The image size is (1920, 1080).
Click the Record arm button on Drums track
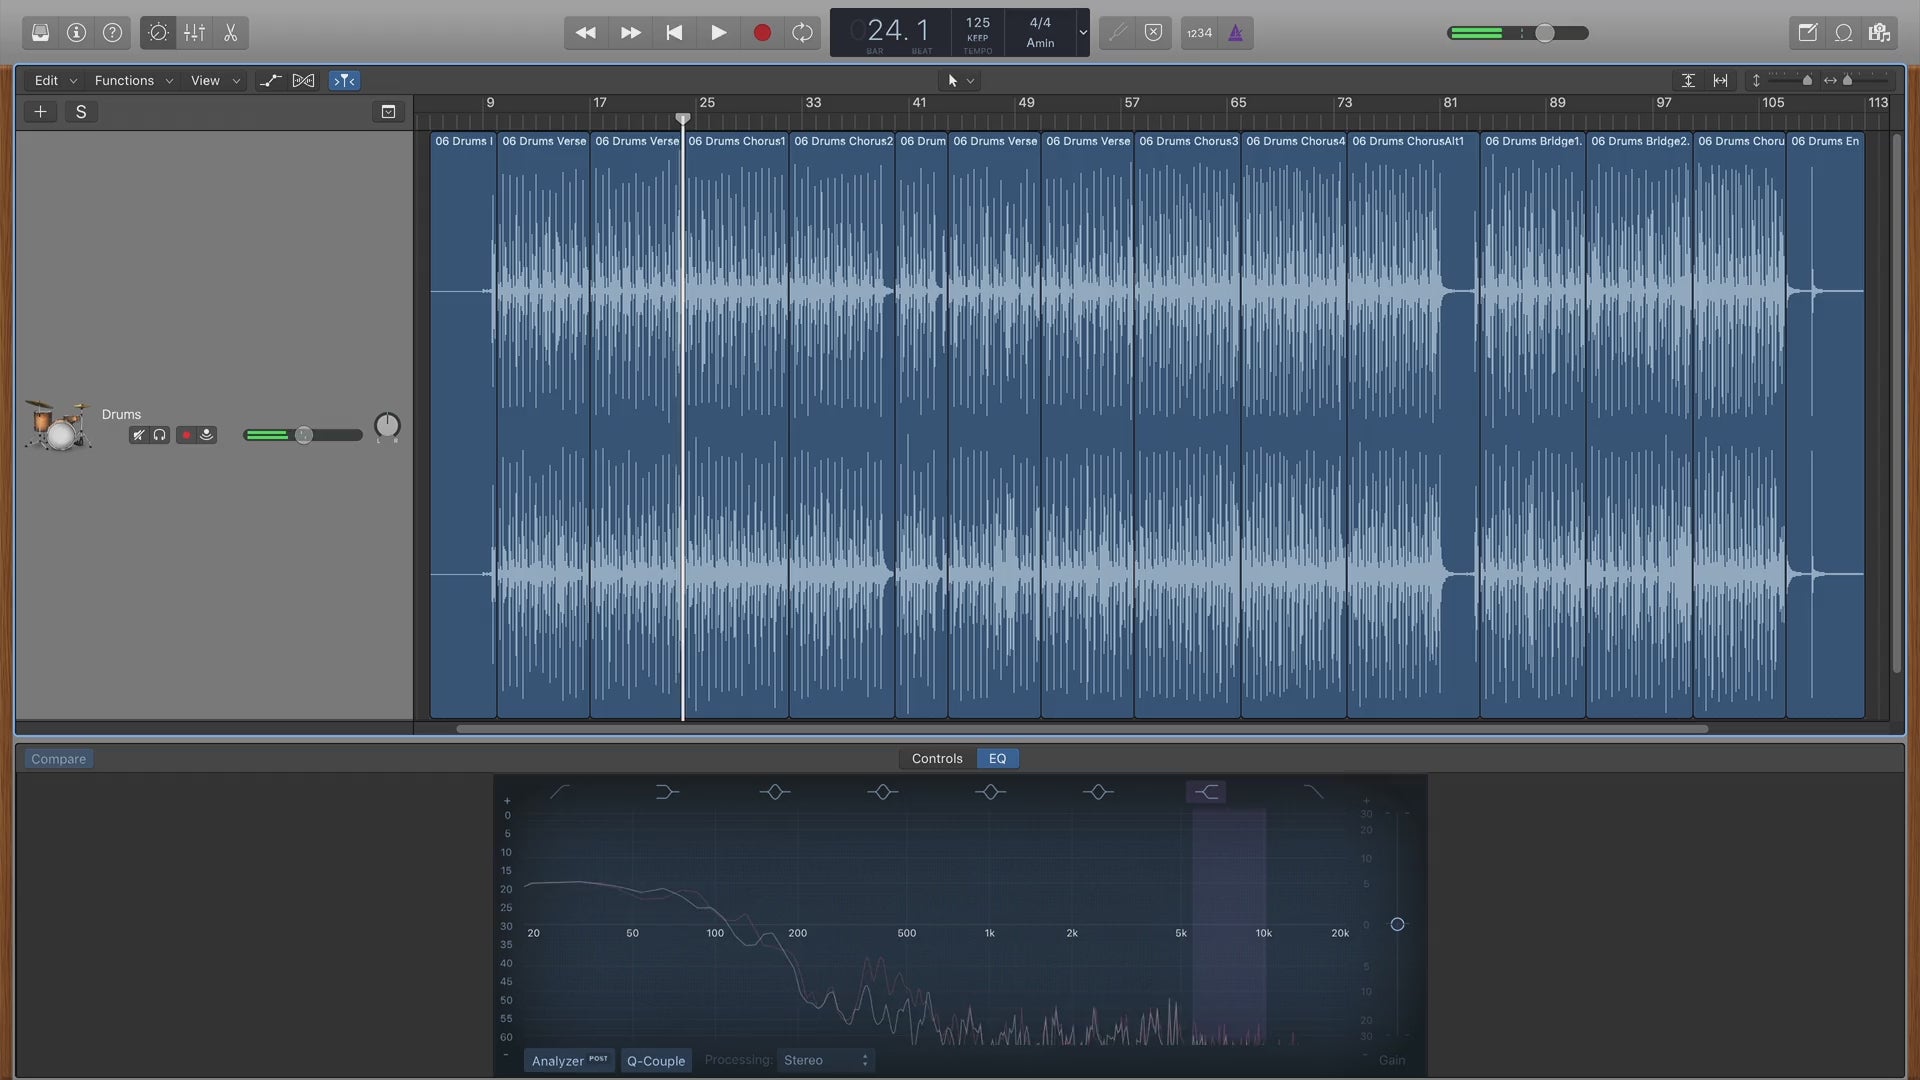(186, 435)
